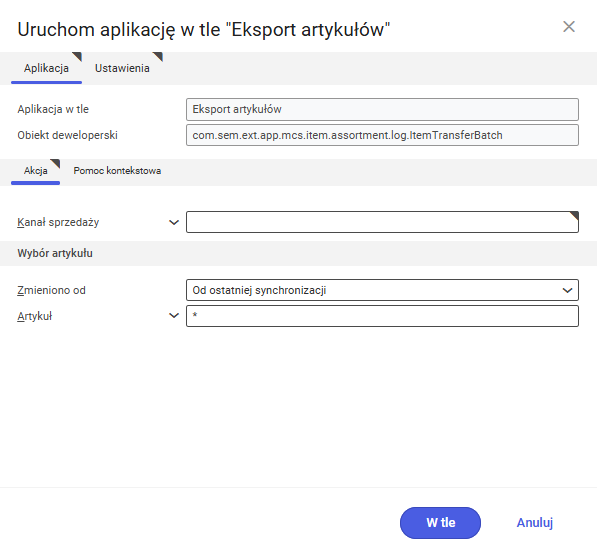Click the Obiekt deweloperski field
This screenshot has width=597, height=554.
(x=382, y=135)
